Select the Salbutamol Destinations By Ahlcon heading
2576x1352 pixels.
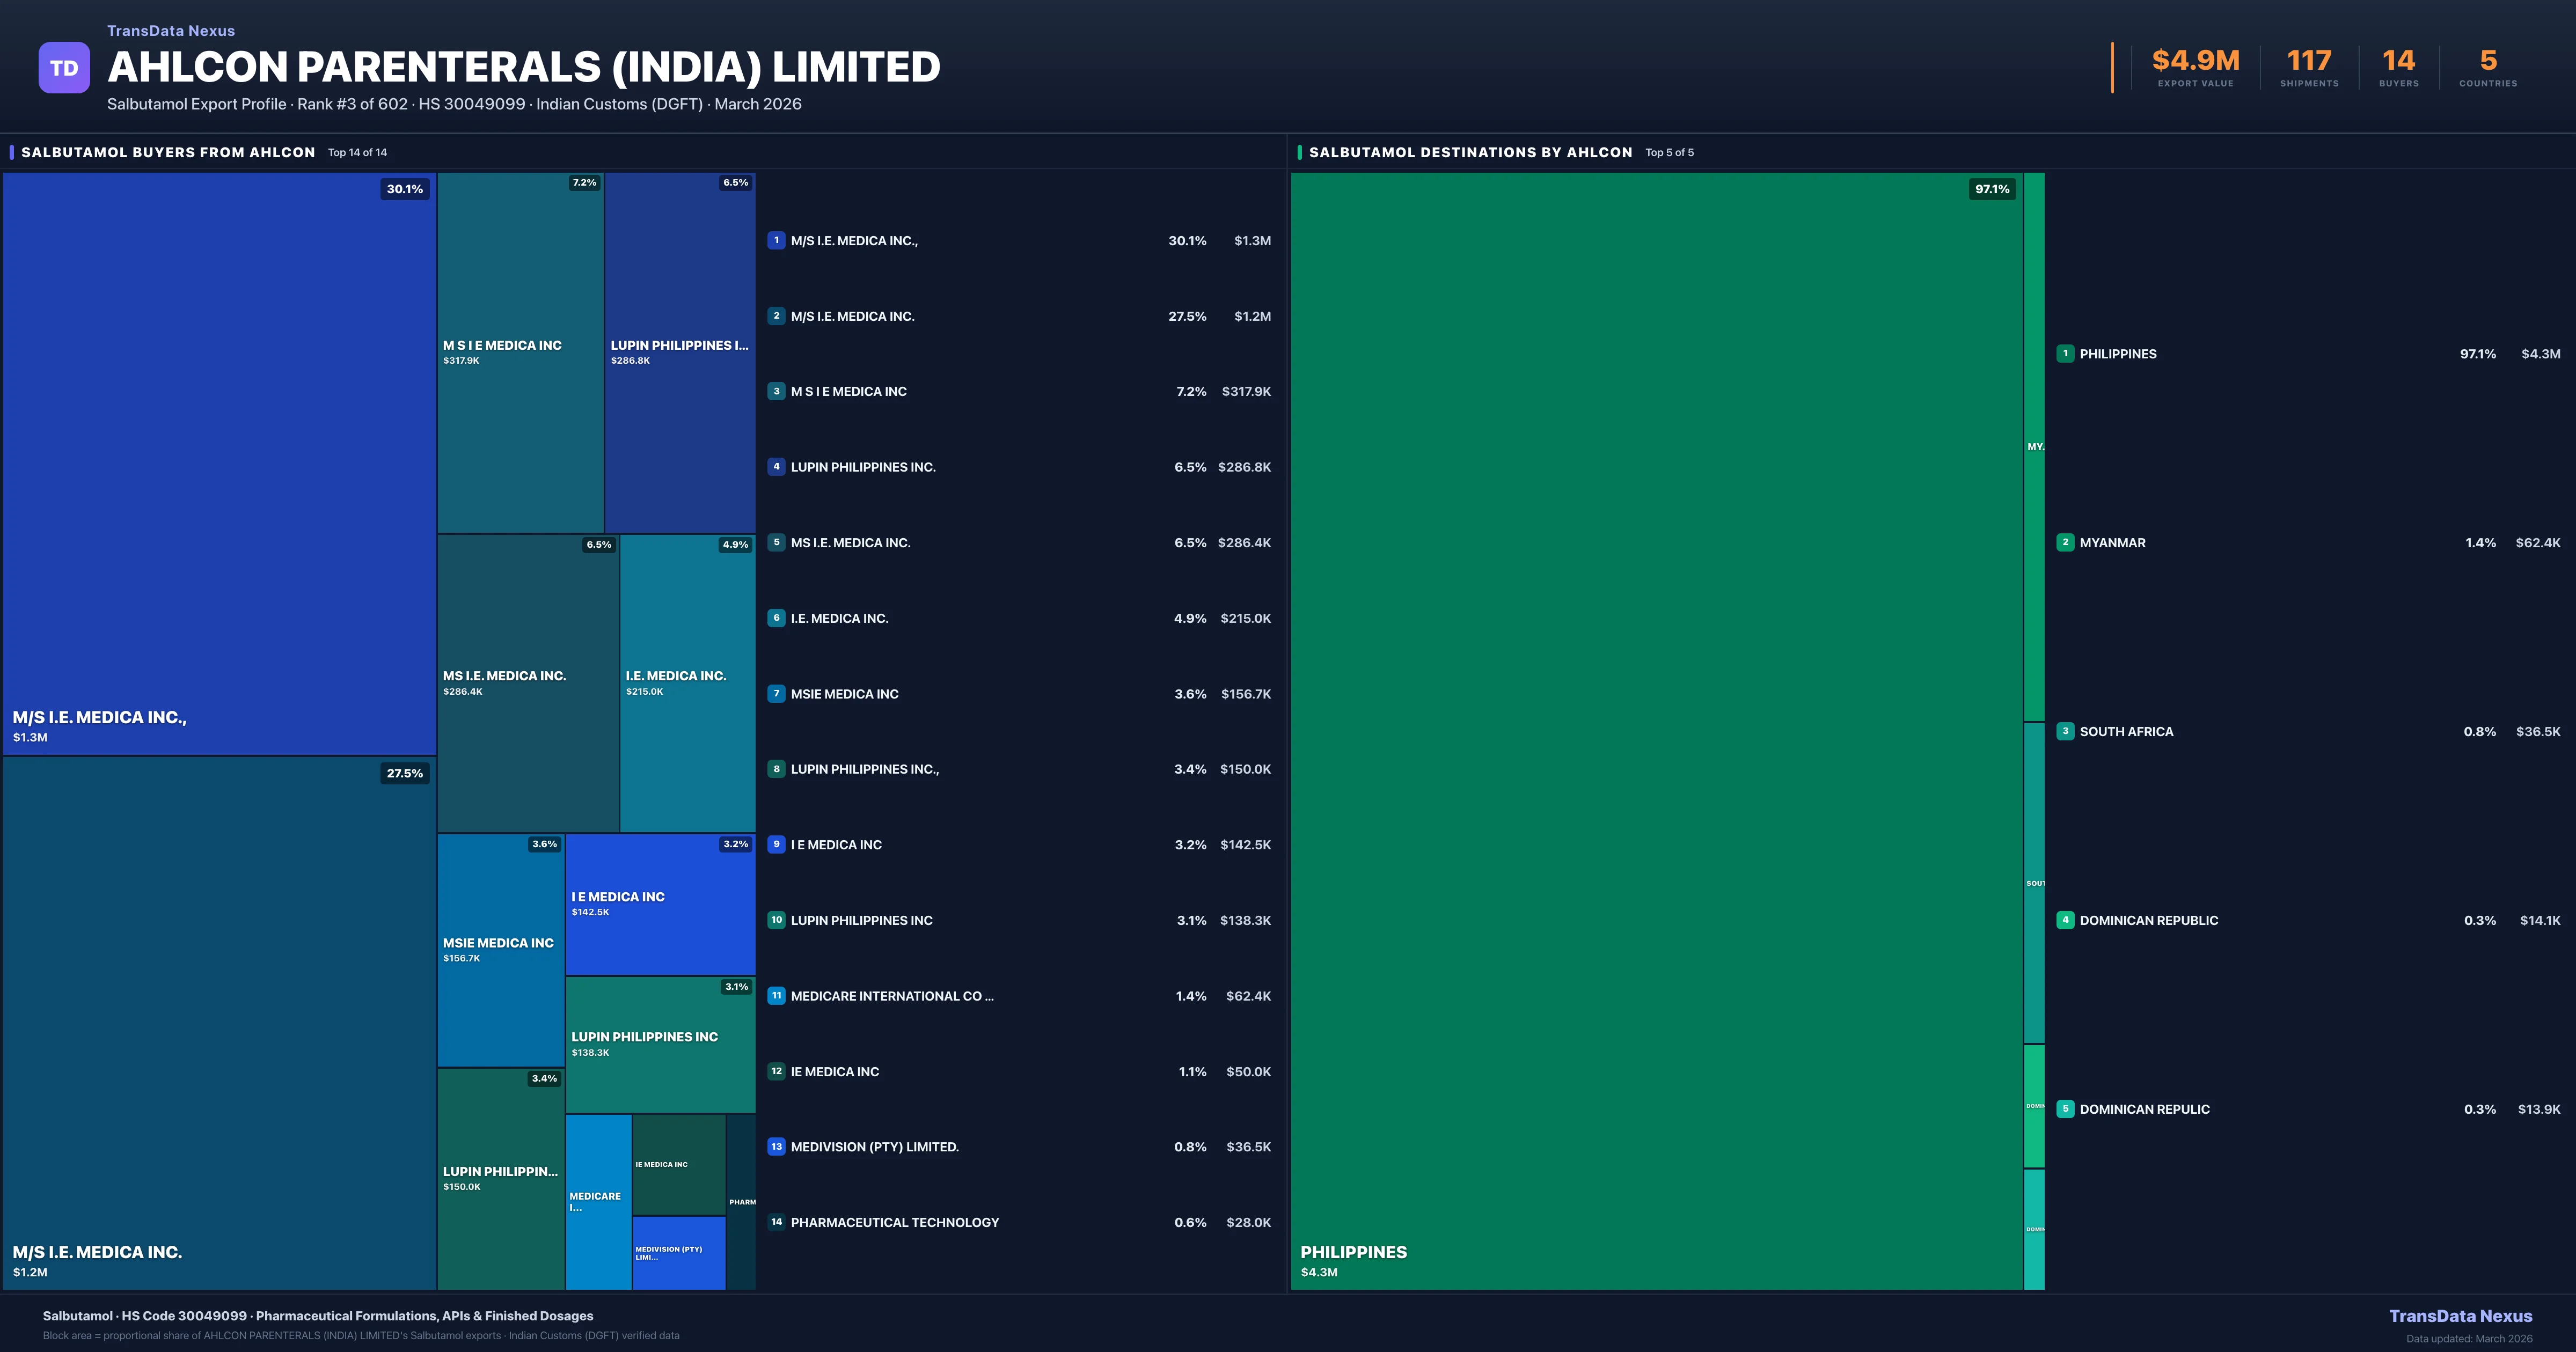tap(1470, 152)
